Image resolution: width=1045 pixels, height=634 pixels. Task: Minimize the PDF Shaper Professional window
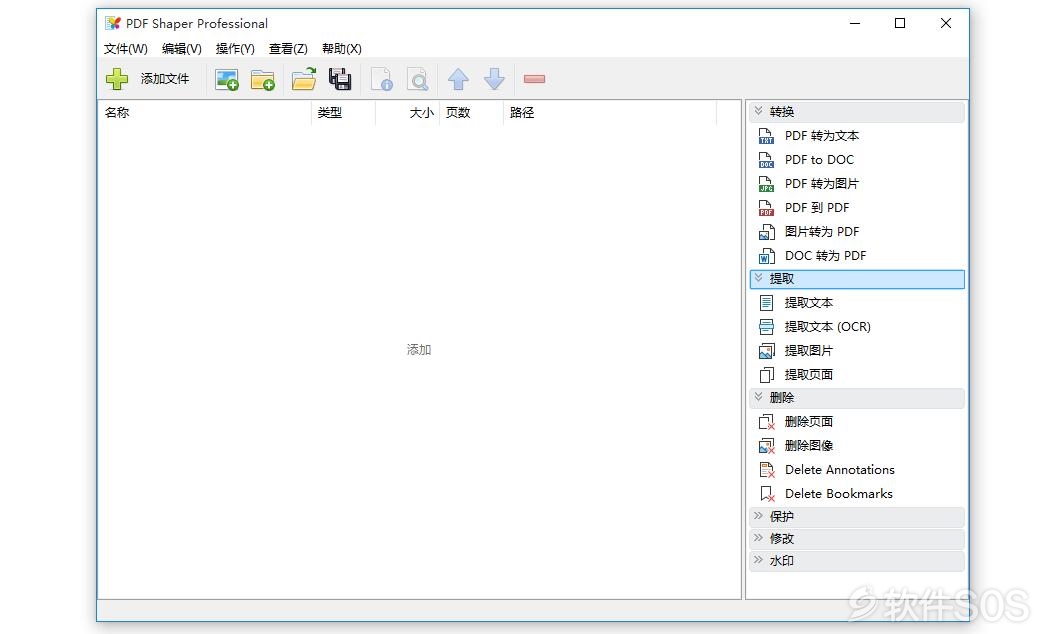click(x=855, y=23)
